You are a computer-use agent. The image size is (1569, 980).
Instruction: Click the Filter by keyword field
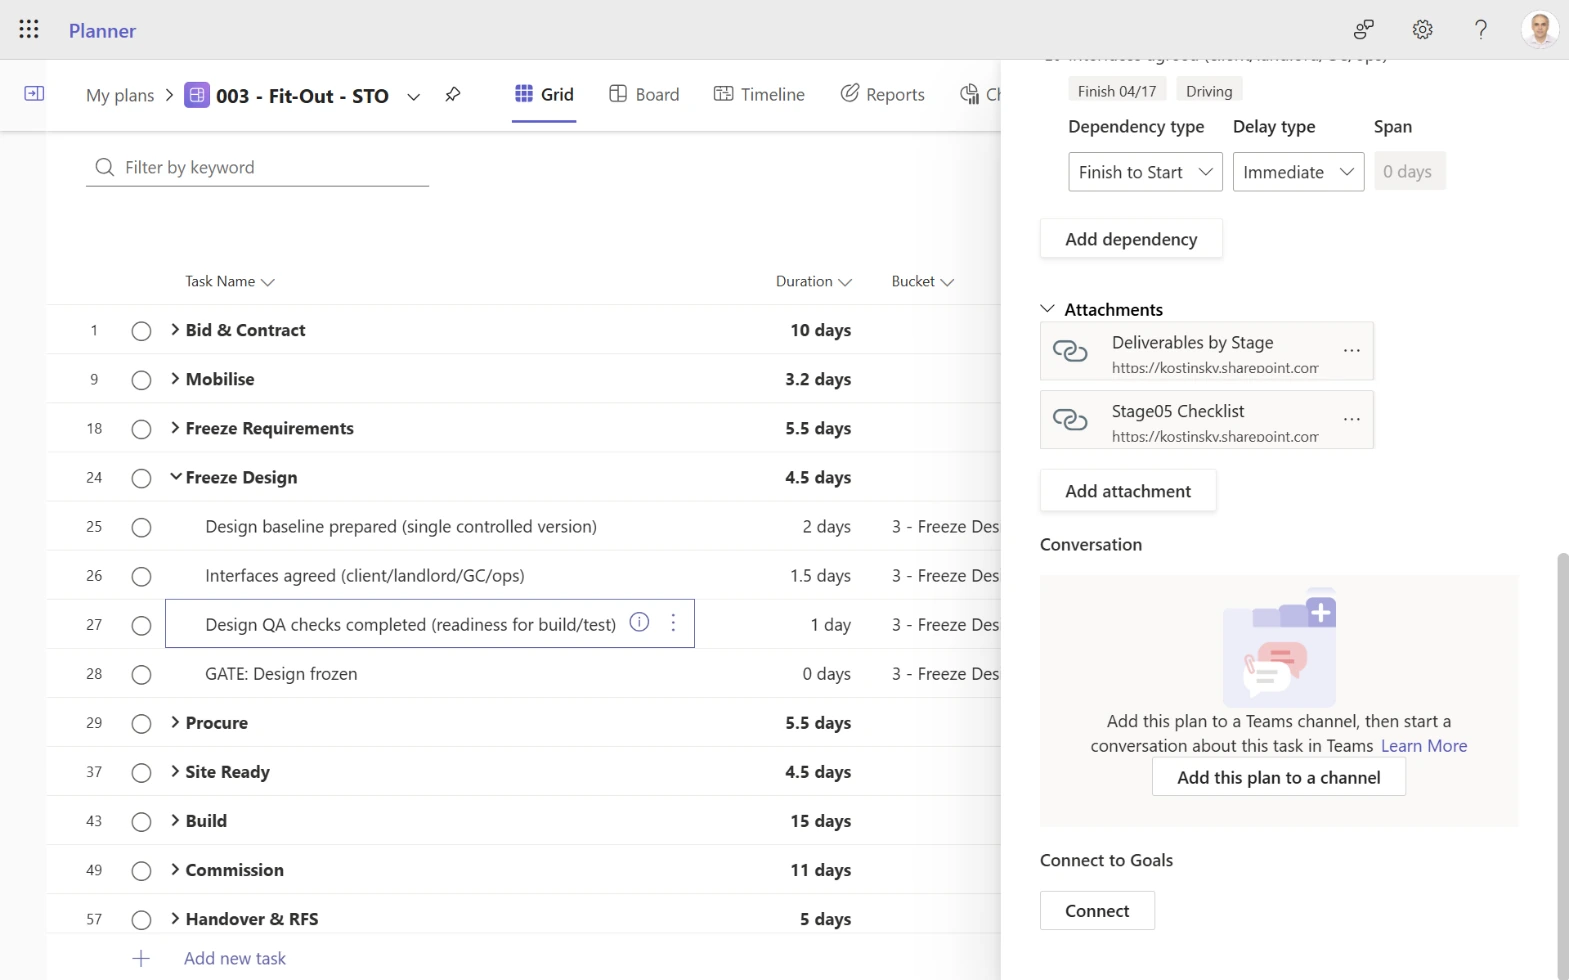pos(258,167)
